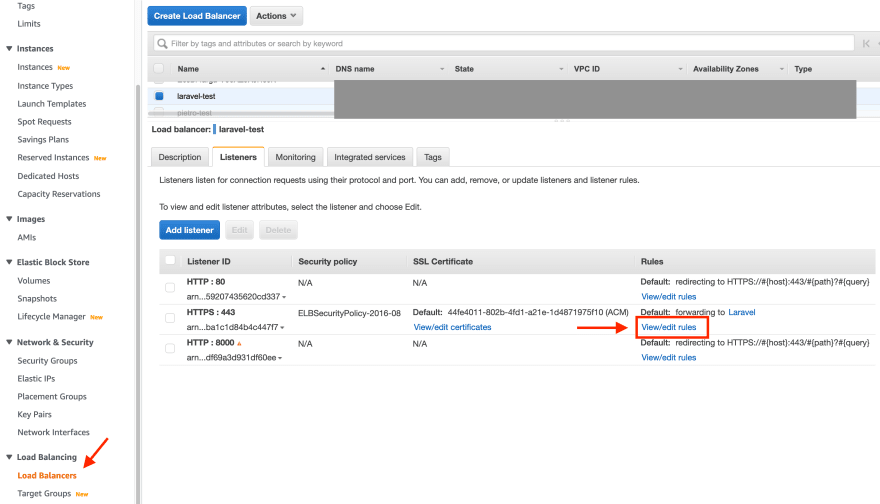Check the HTTPS : 443 listener checkbox
The width and height of the screenshot is (880, 504).
click(x=170, y=318)
